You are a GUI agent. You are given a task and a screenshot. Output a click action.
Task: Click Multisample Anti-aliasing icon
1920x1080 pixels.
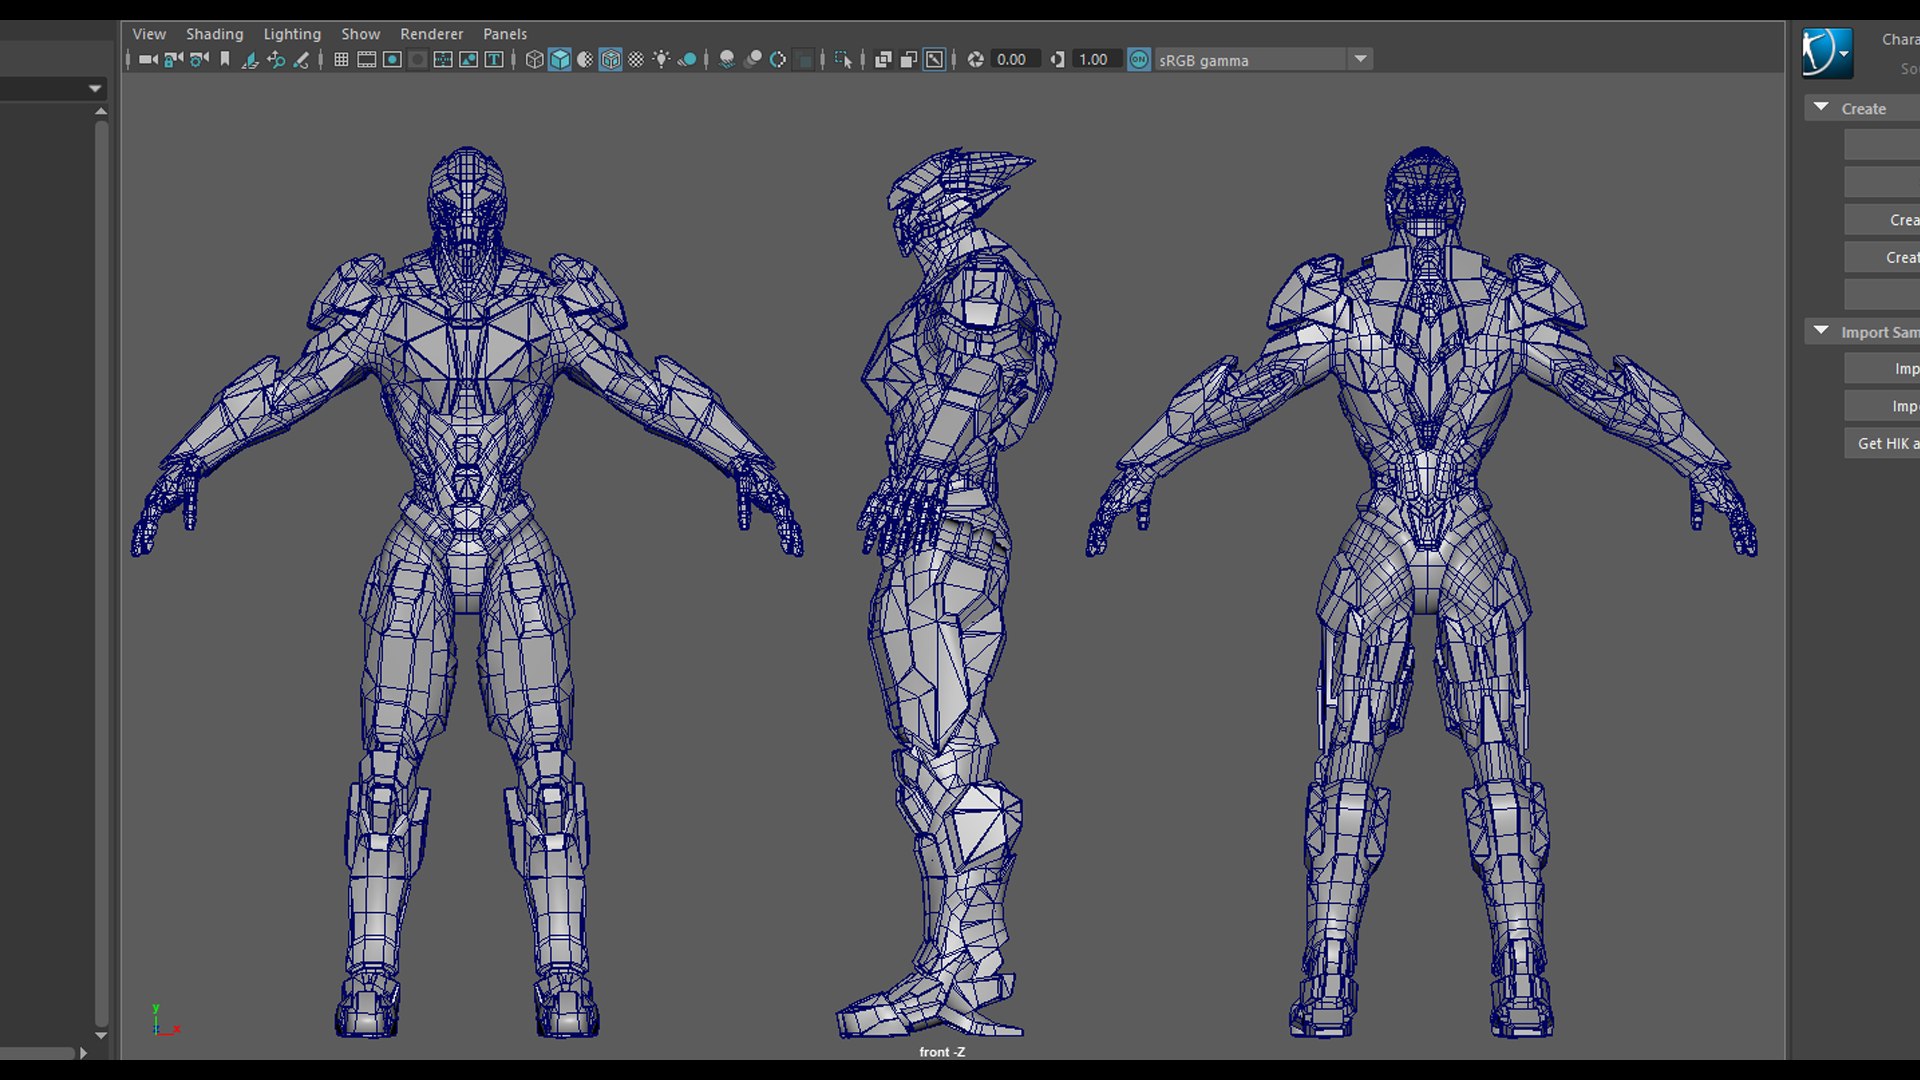tap(778, 60)
